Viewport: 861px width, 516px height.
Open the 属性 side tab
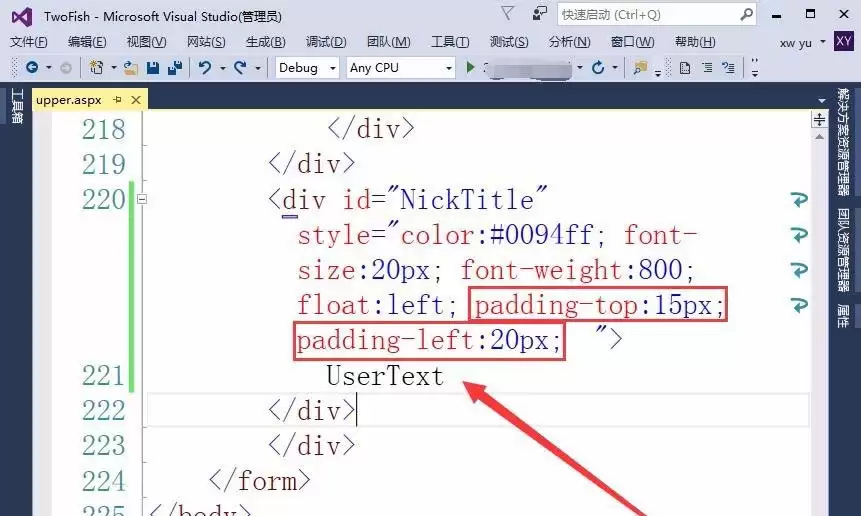[843, 316]
